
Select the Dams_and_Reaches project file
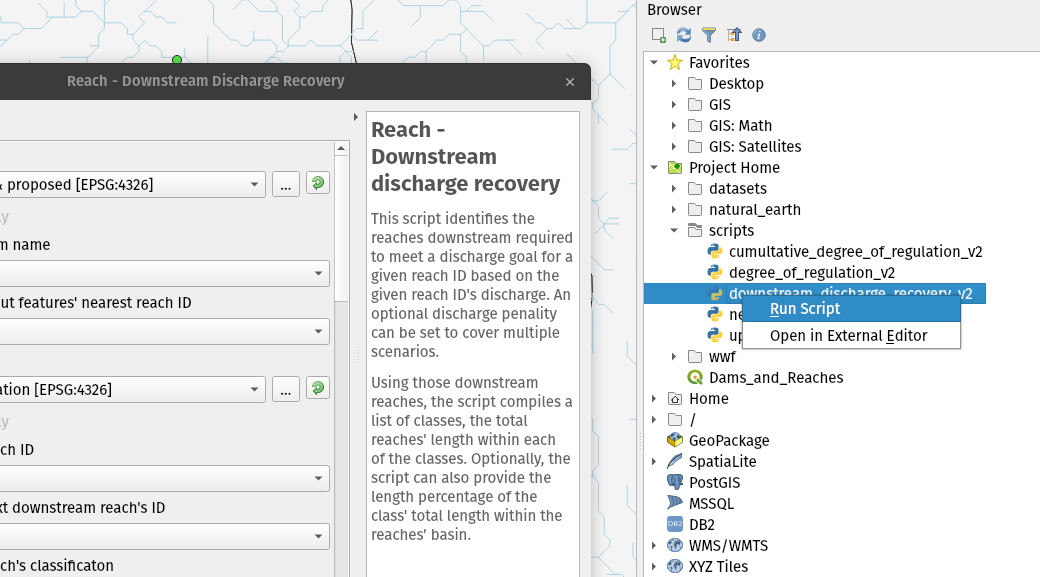775,377
